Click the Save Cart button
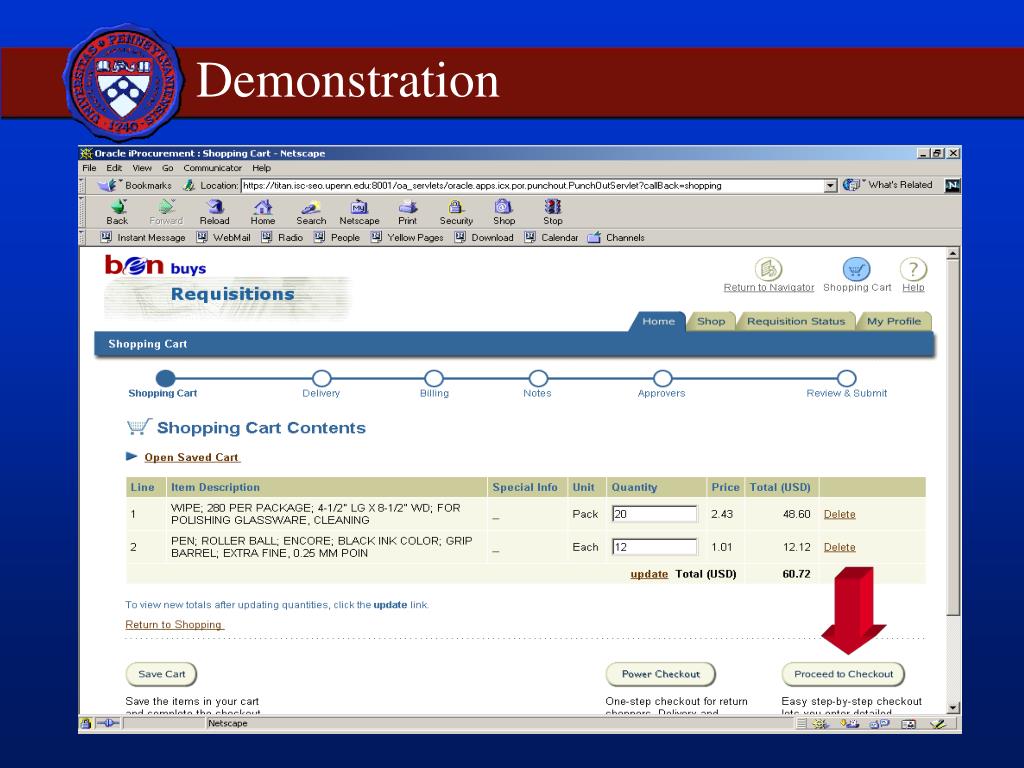 (x=161, y=674)
